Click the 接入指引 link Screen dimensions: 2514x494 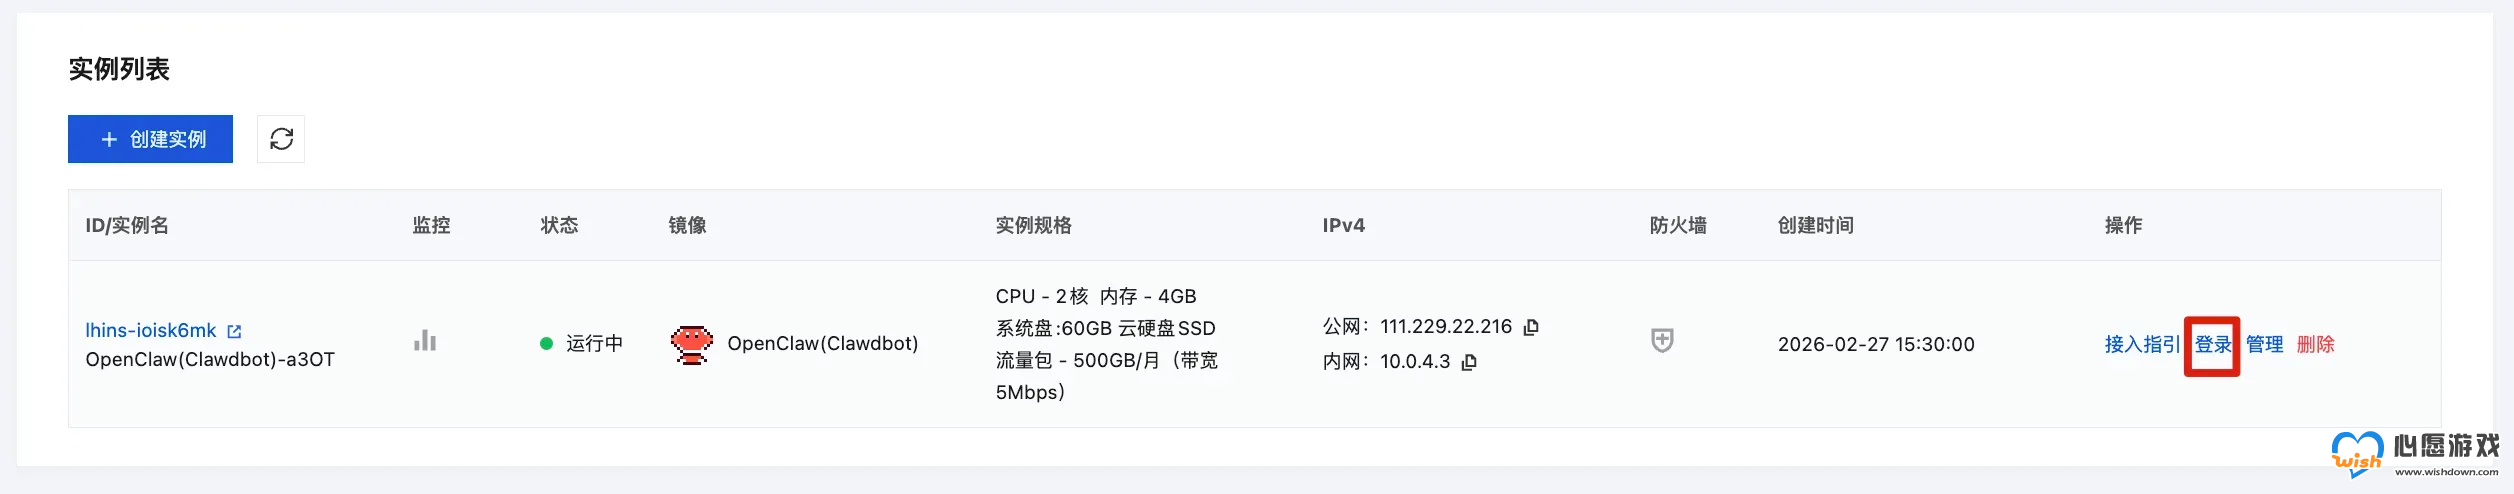coord(2141,344)
